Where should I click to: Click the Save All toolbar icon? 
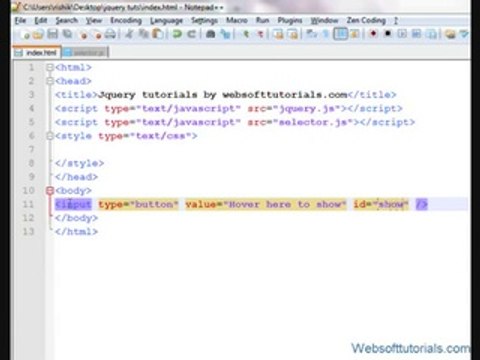click(x=67, y=34)
